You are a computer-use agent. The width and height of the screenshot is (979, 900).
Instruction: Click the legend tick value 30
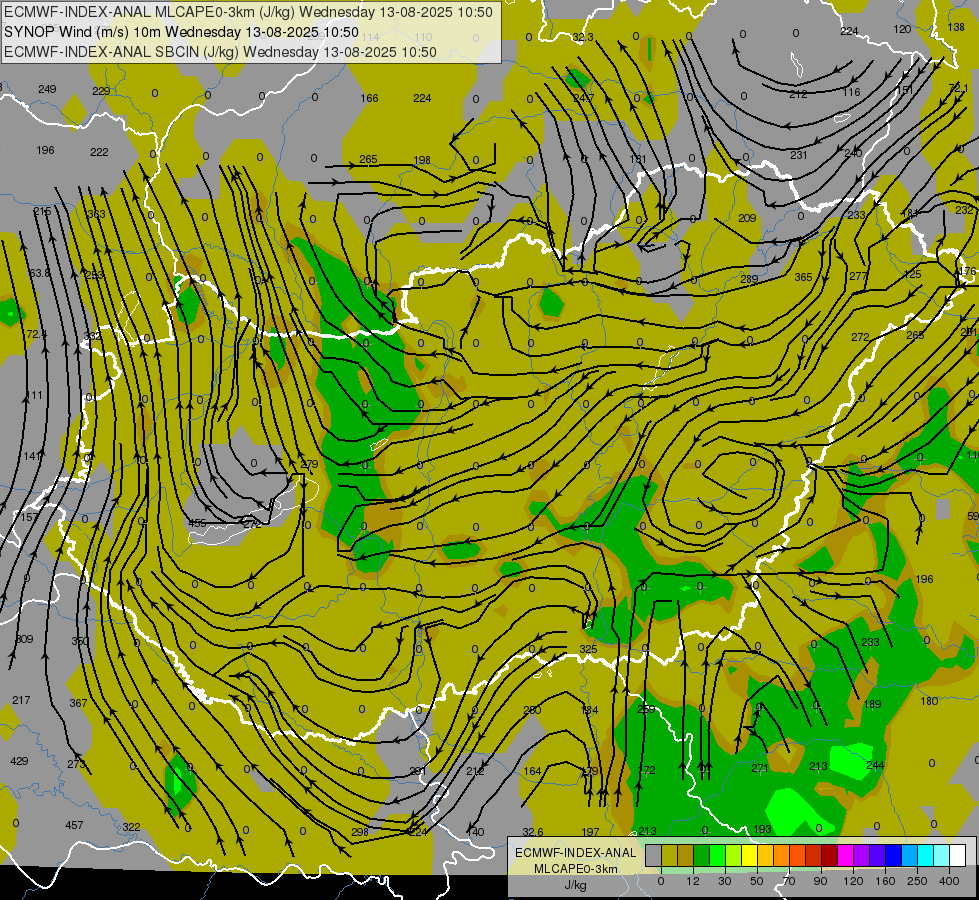click(x=724, y=881)
